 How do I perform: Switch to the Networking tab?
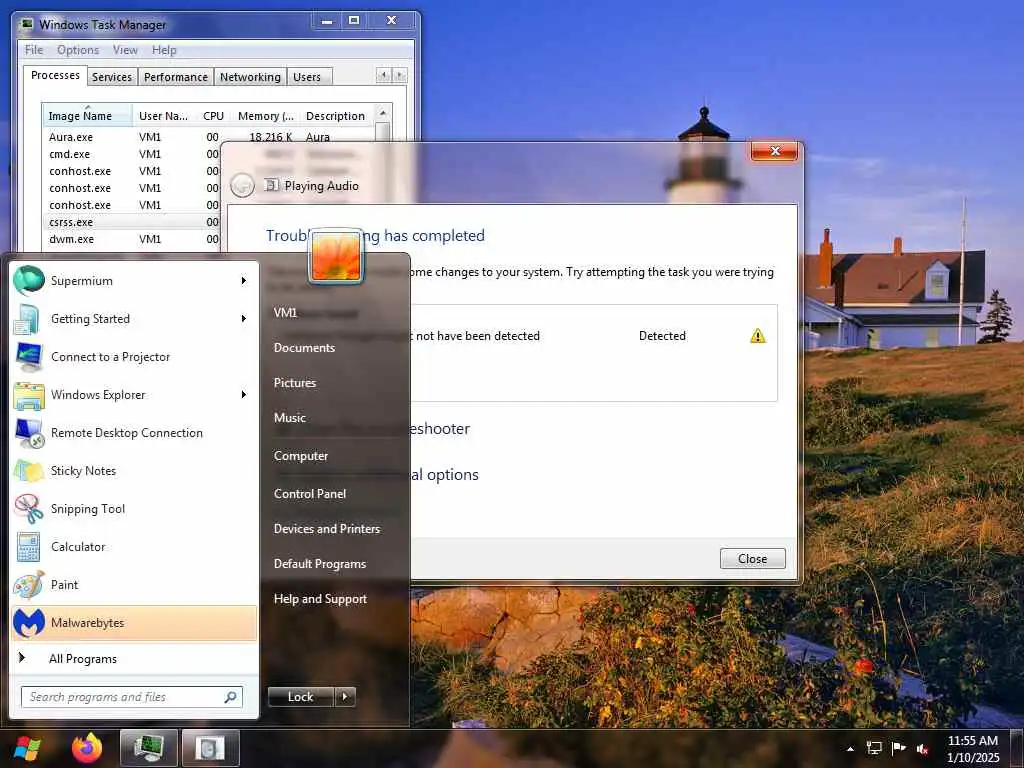pos(250,77)
